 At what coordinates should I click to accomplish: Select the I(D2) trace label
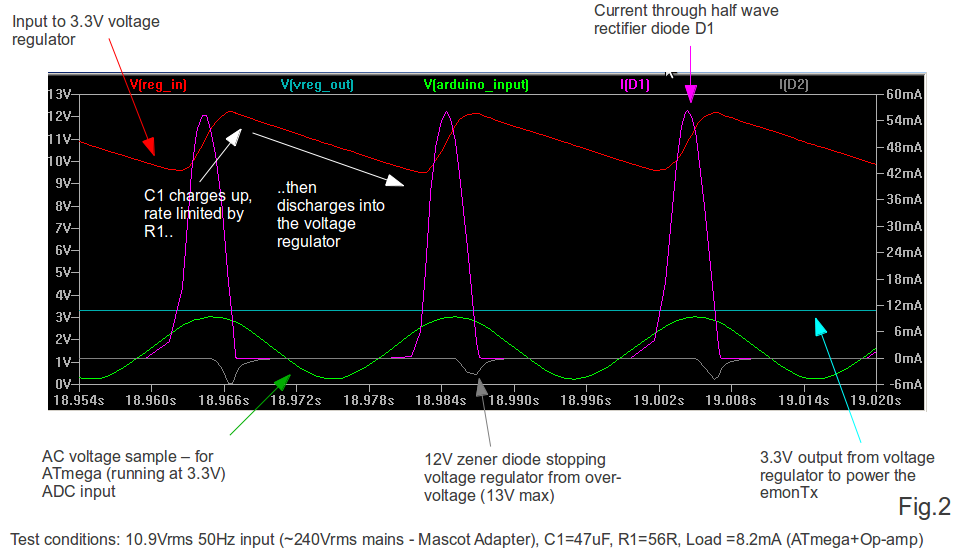pyautogui.click(x=794, y=85)
